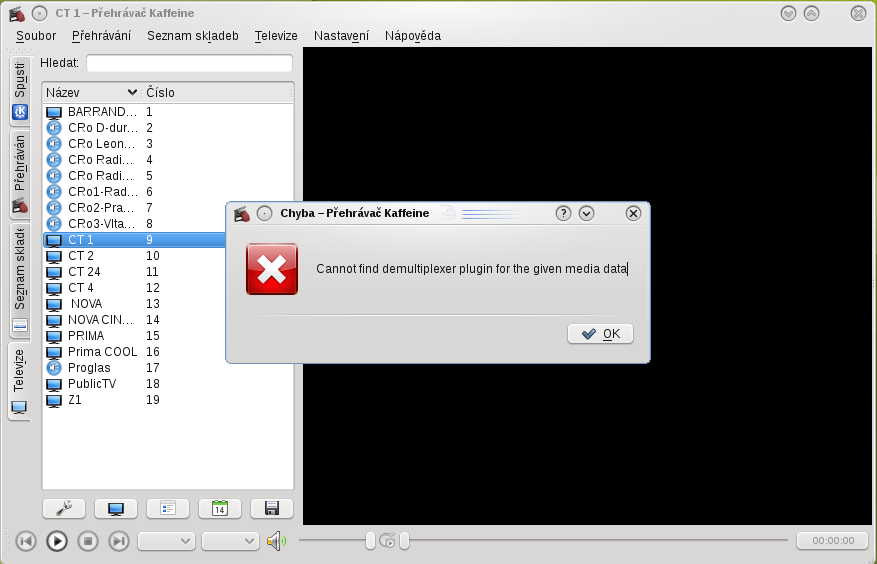Minimize the main Kaffeine window

pos(788,13)
